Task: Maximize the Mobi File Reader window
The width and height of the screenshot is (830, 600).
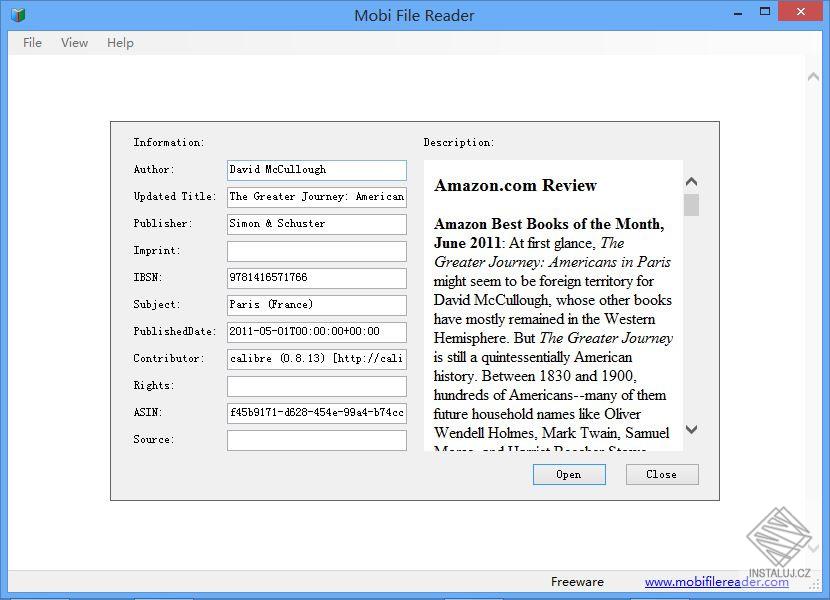Action: tap(764, 12)
